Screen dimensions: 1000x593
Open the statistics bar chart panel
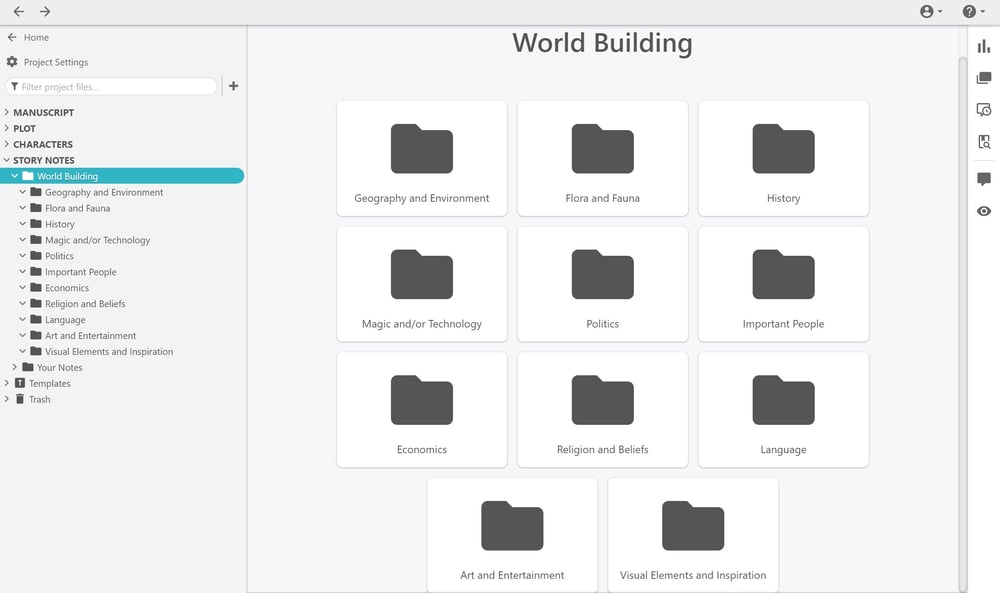point(984,46)
